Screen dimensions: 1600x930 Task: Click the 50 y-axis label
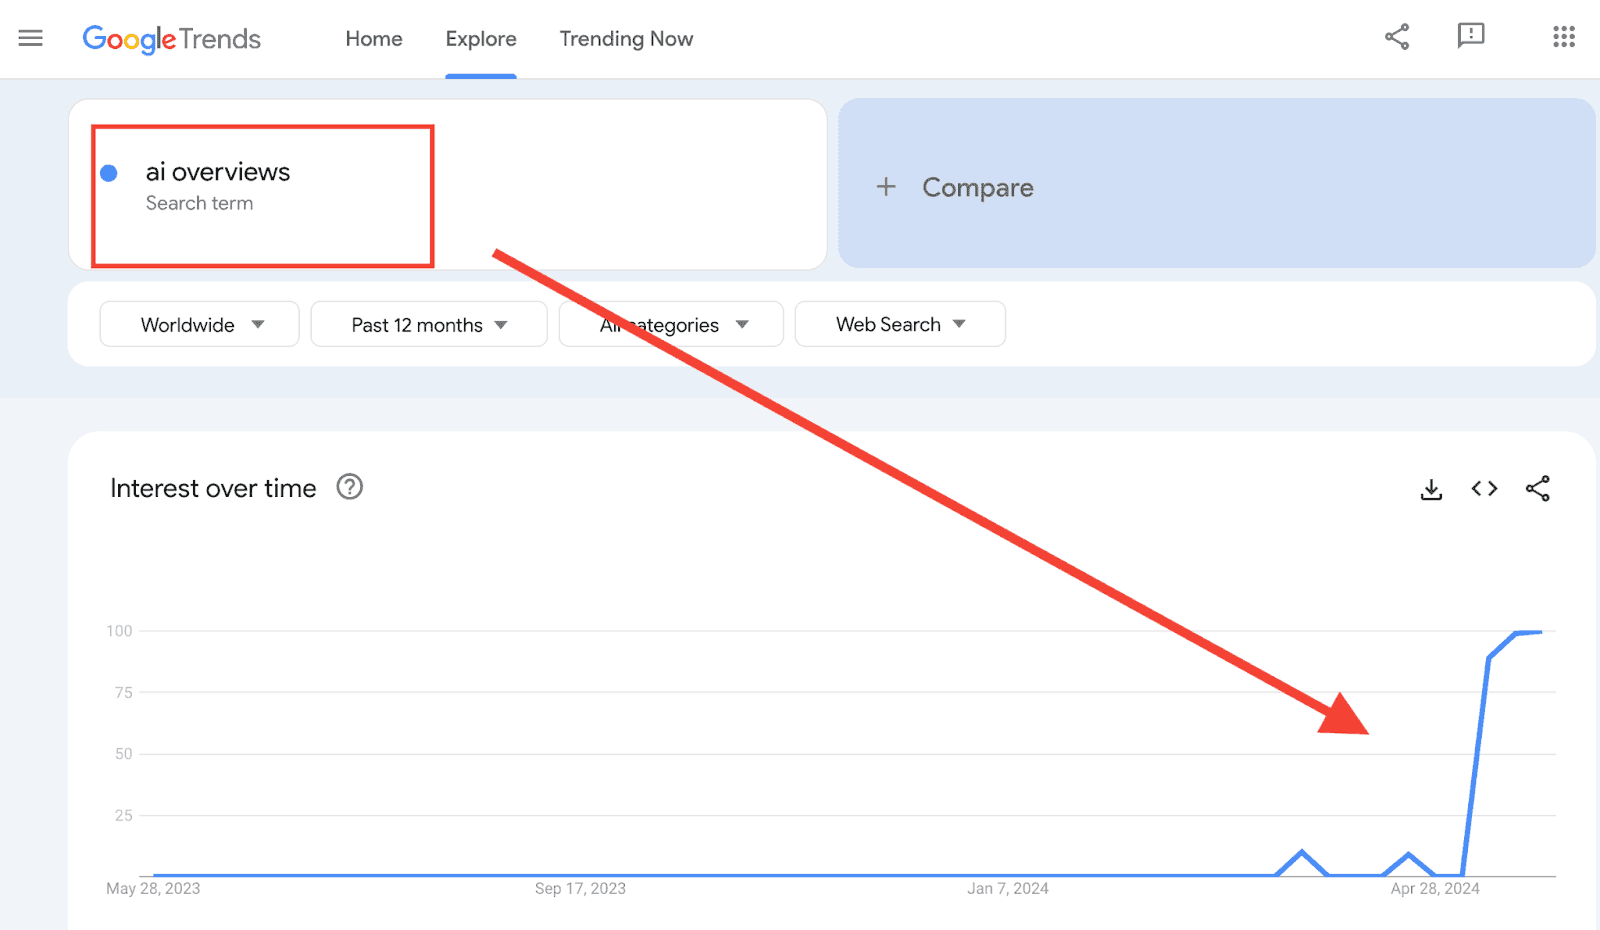click(123, 754)
